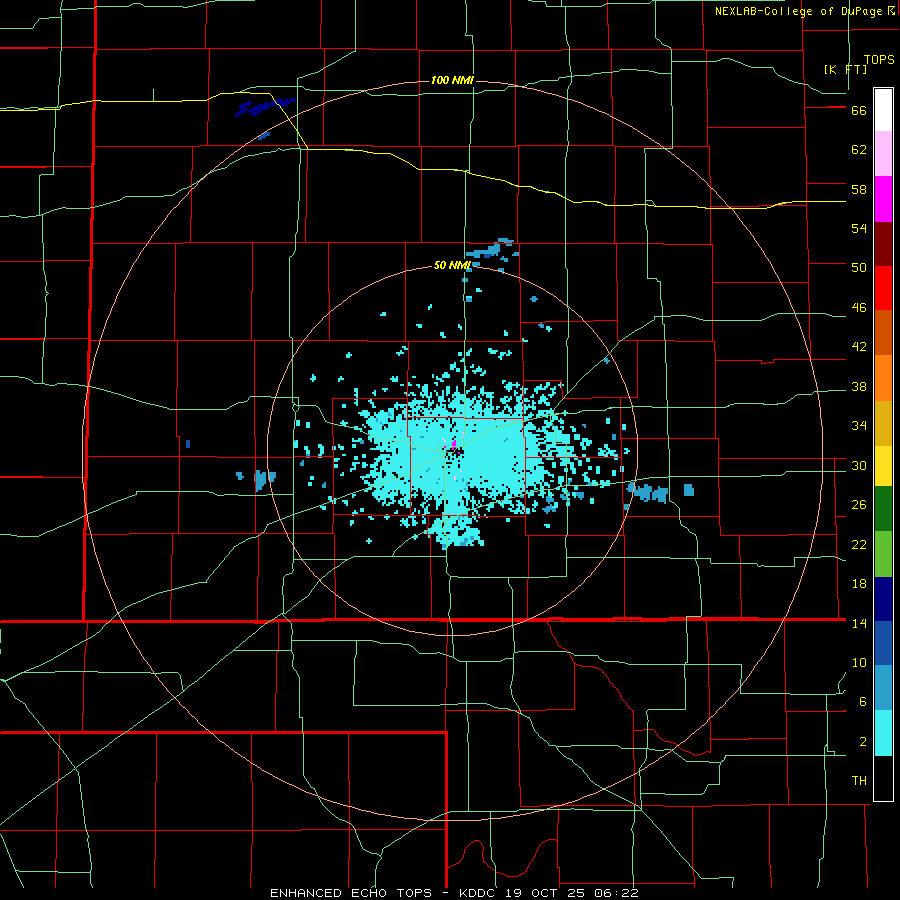
Task: Select the light green legend swatch
Action: (x=883, y=553)
